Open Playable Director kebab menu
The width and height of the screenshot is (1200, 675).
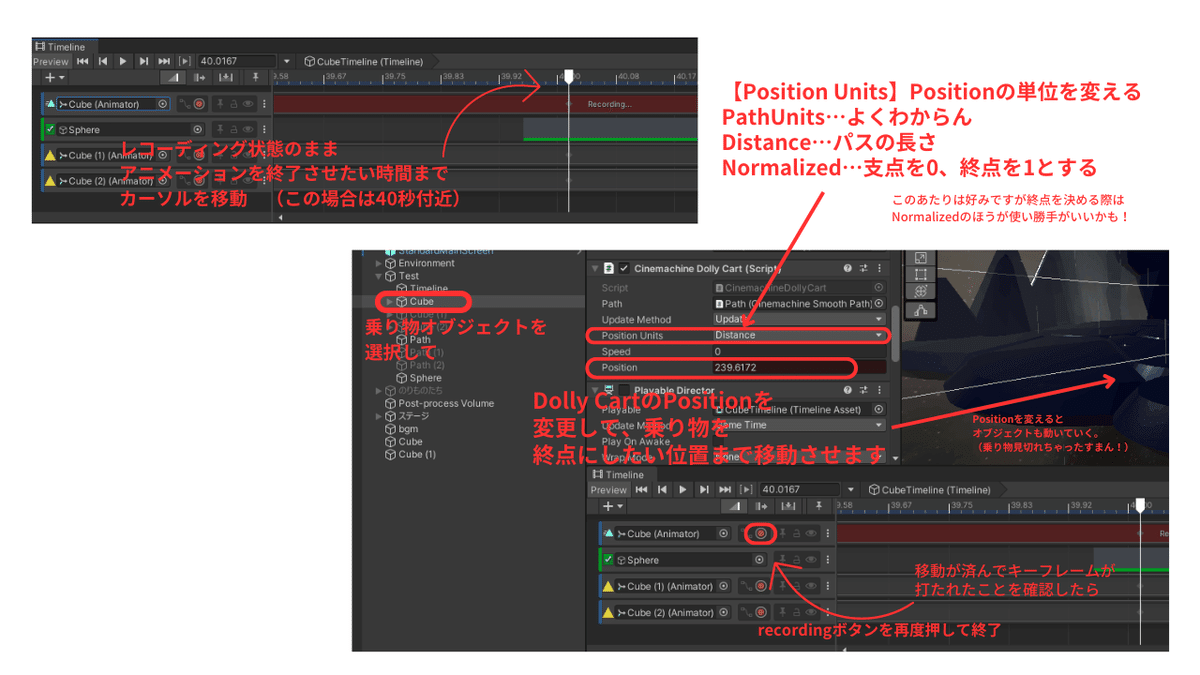point(879,390)
